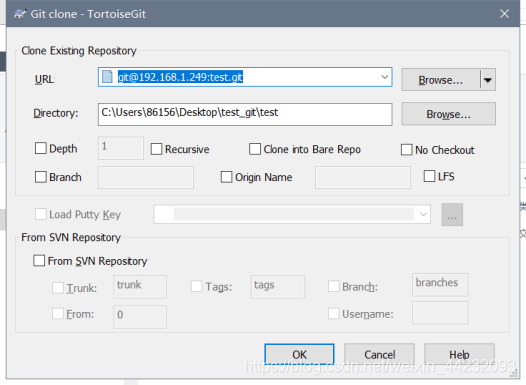The height and width of the screenshot is (385, 526).
Task: Check Clone into Bare Repo
Action: 255,149
